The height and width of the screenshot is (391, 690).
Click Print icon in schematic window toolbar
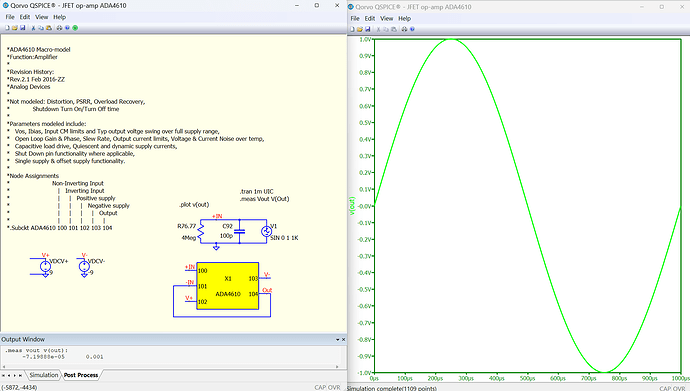click(x=59, y=28)
